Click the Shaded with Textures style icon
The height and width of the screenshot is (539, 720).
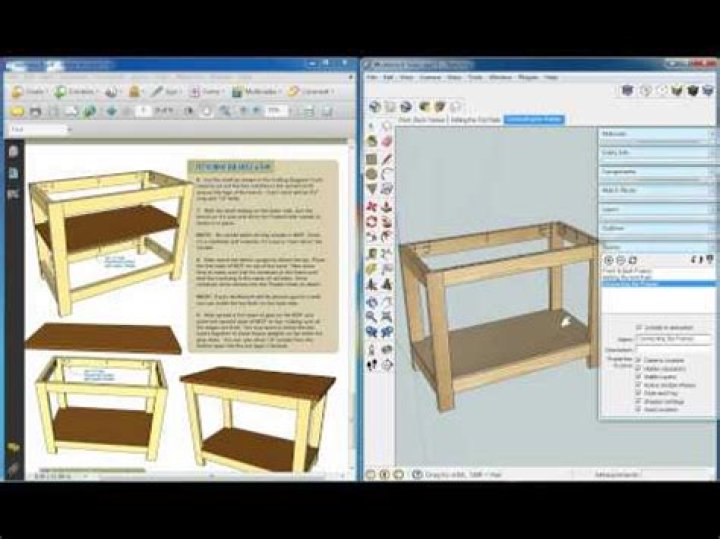692,90
